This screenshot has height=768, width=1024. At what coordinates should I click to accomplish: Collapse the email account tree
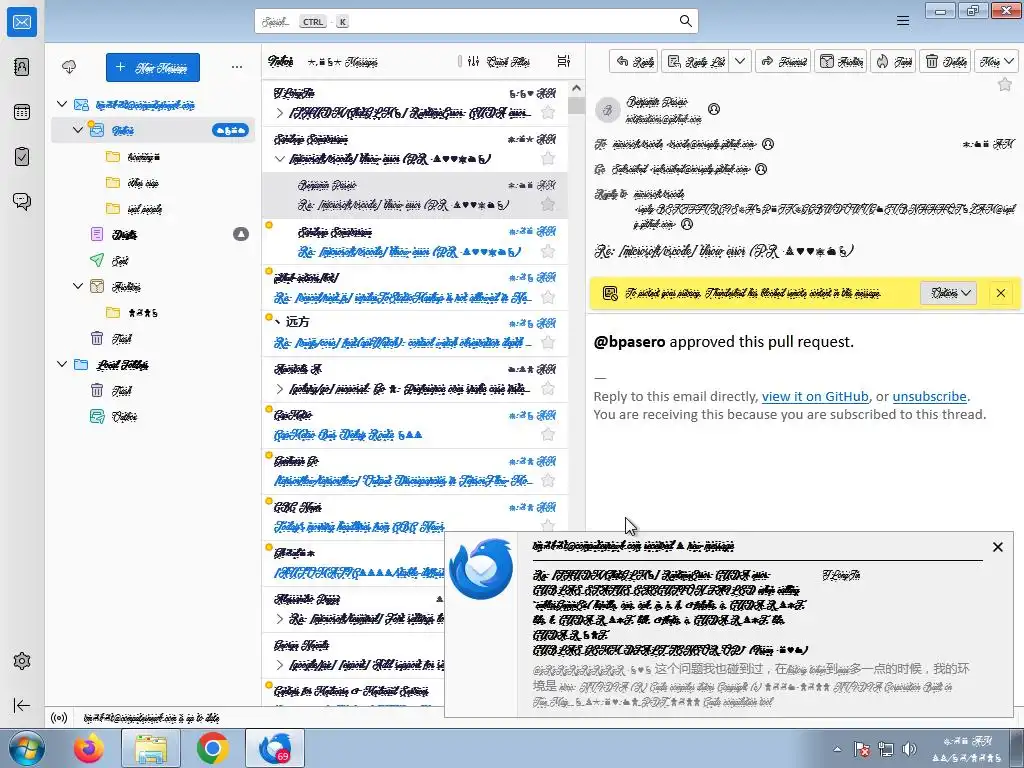click(62, 104)
